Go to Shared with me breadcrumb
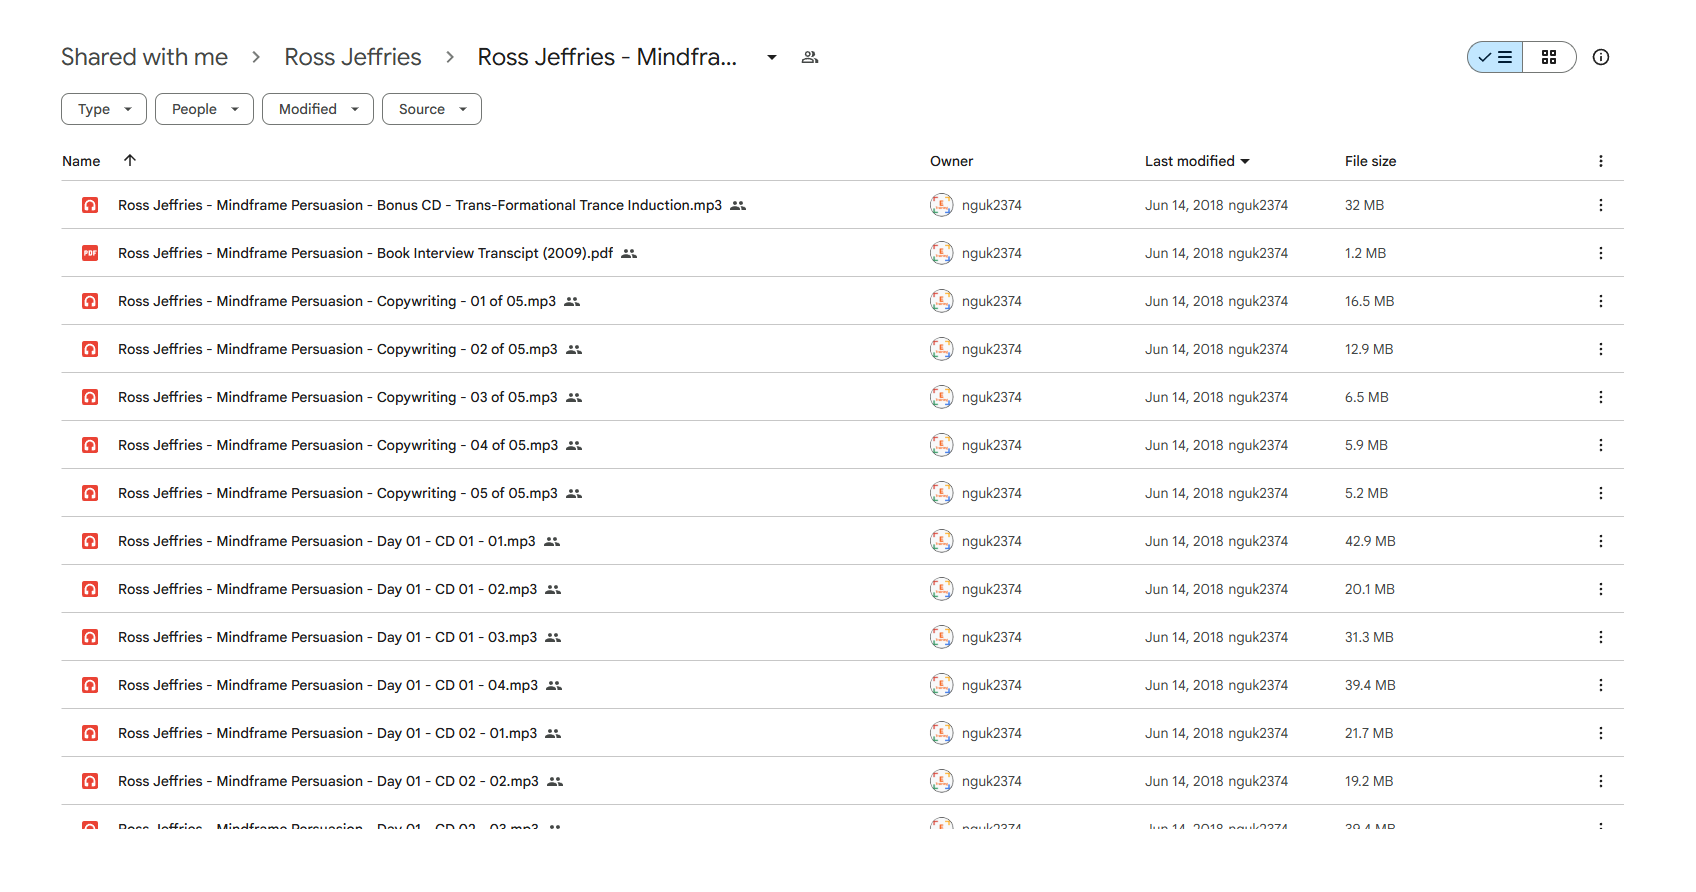The height and width of the screenshot is (892, 1696). click(x=144, y=57)
